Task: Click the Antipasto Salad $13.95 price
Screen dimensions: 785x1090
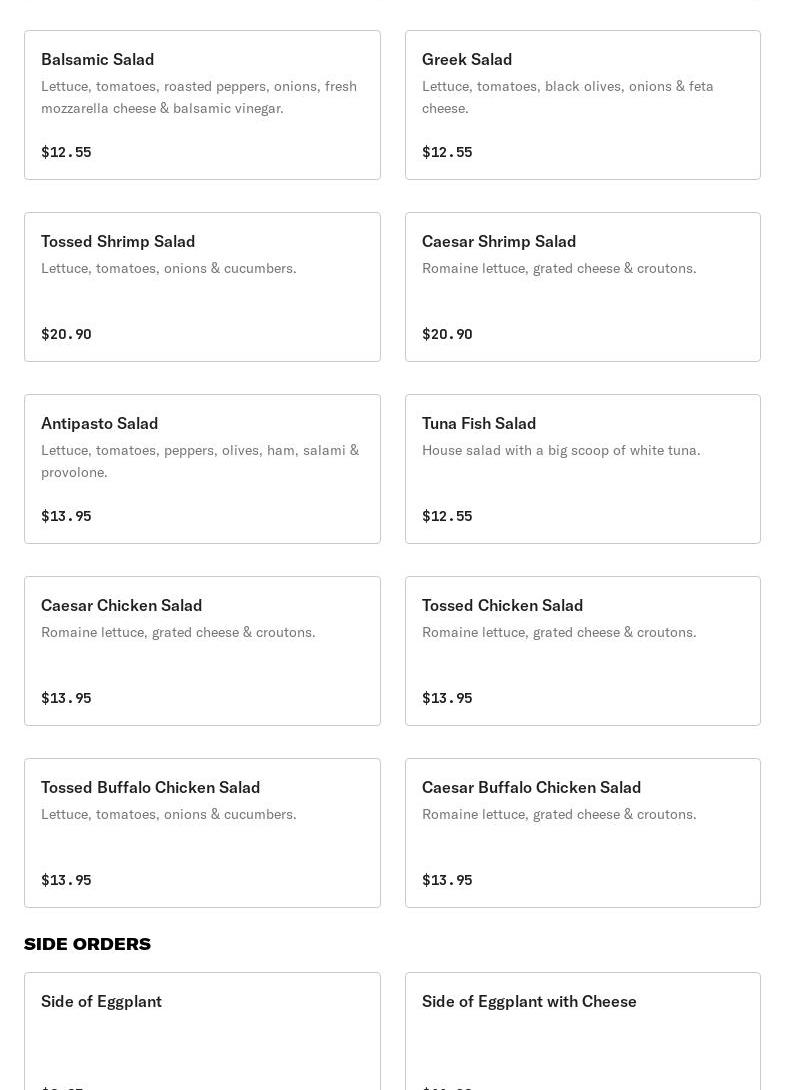Action: tap(66, 516)
